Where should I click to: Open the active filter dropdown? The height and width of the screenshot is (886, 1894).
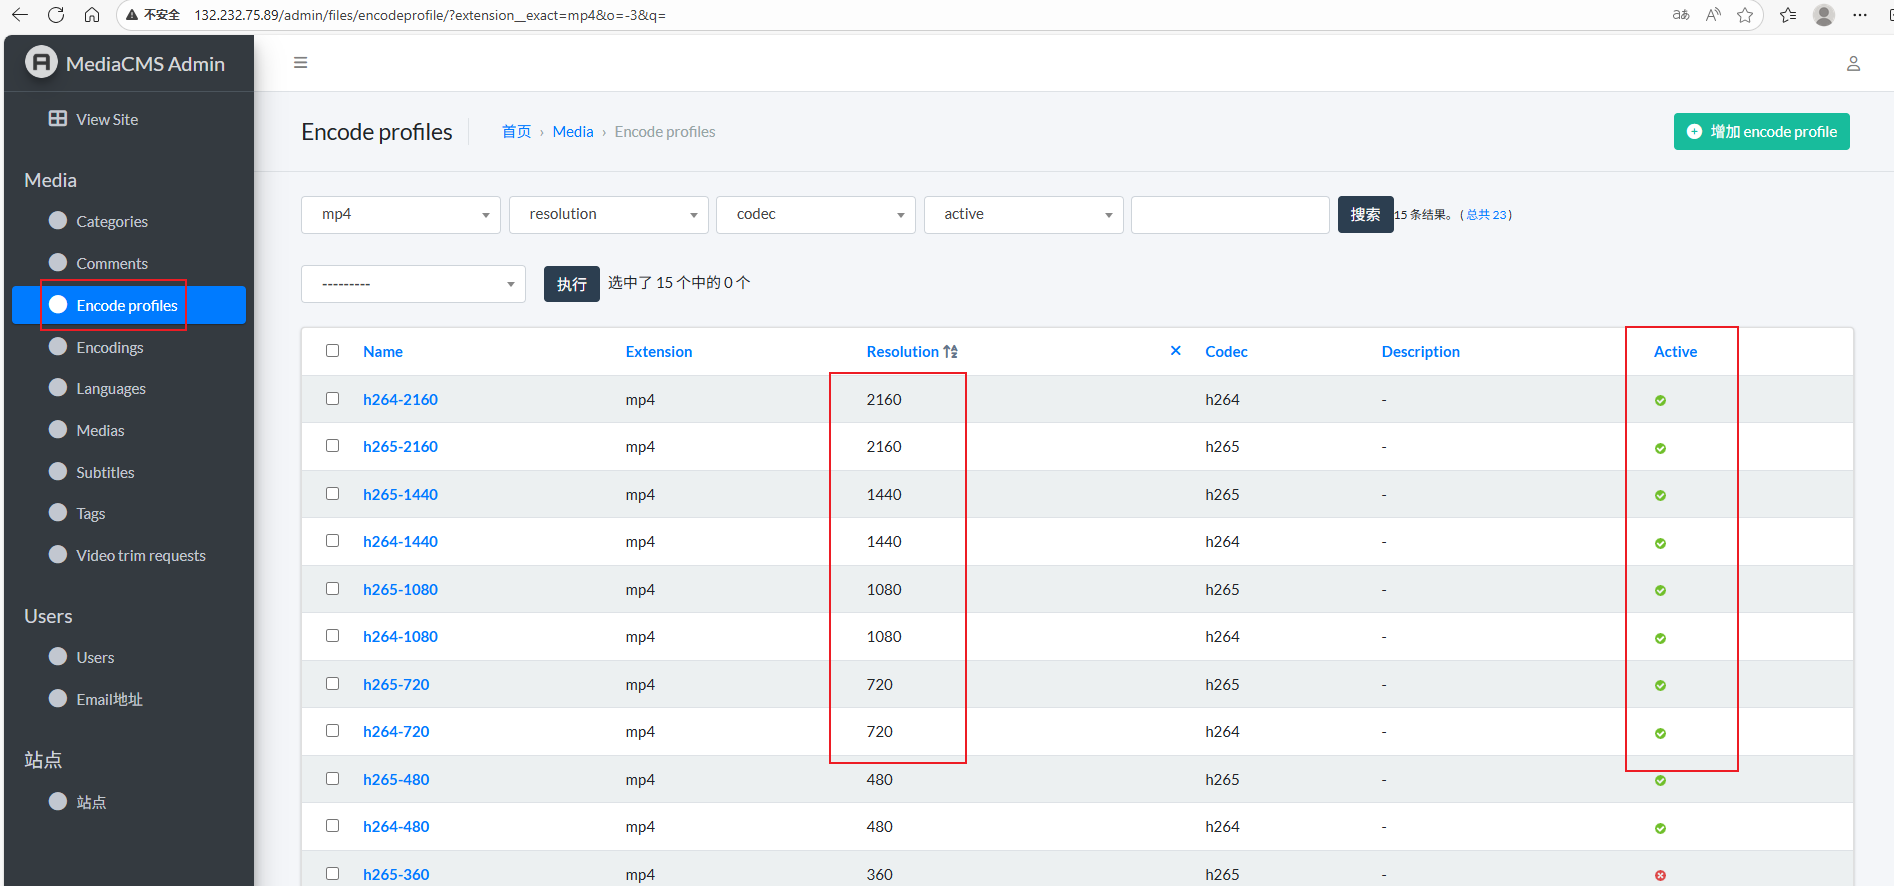1023,214
